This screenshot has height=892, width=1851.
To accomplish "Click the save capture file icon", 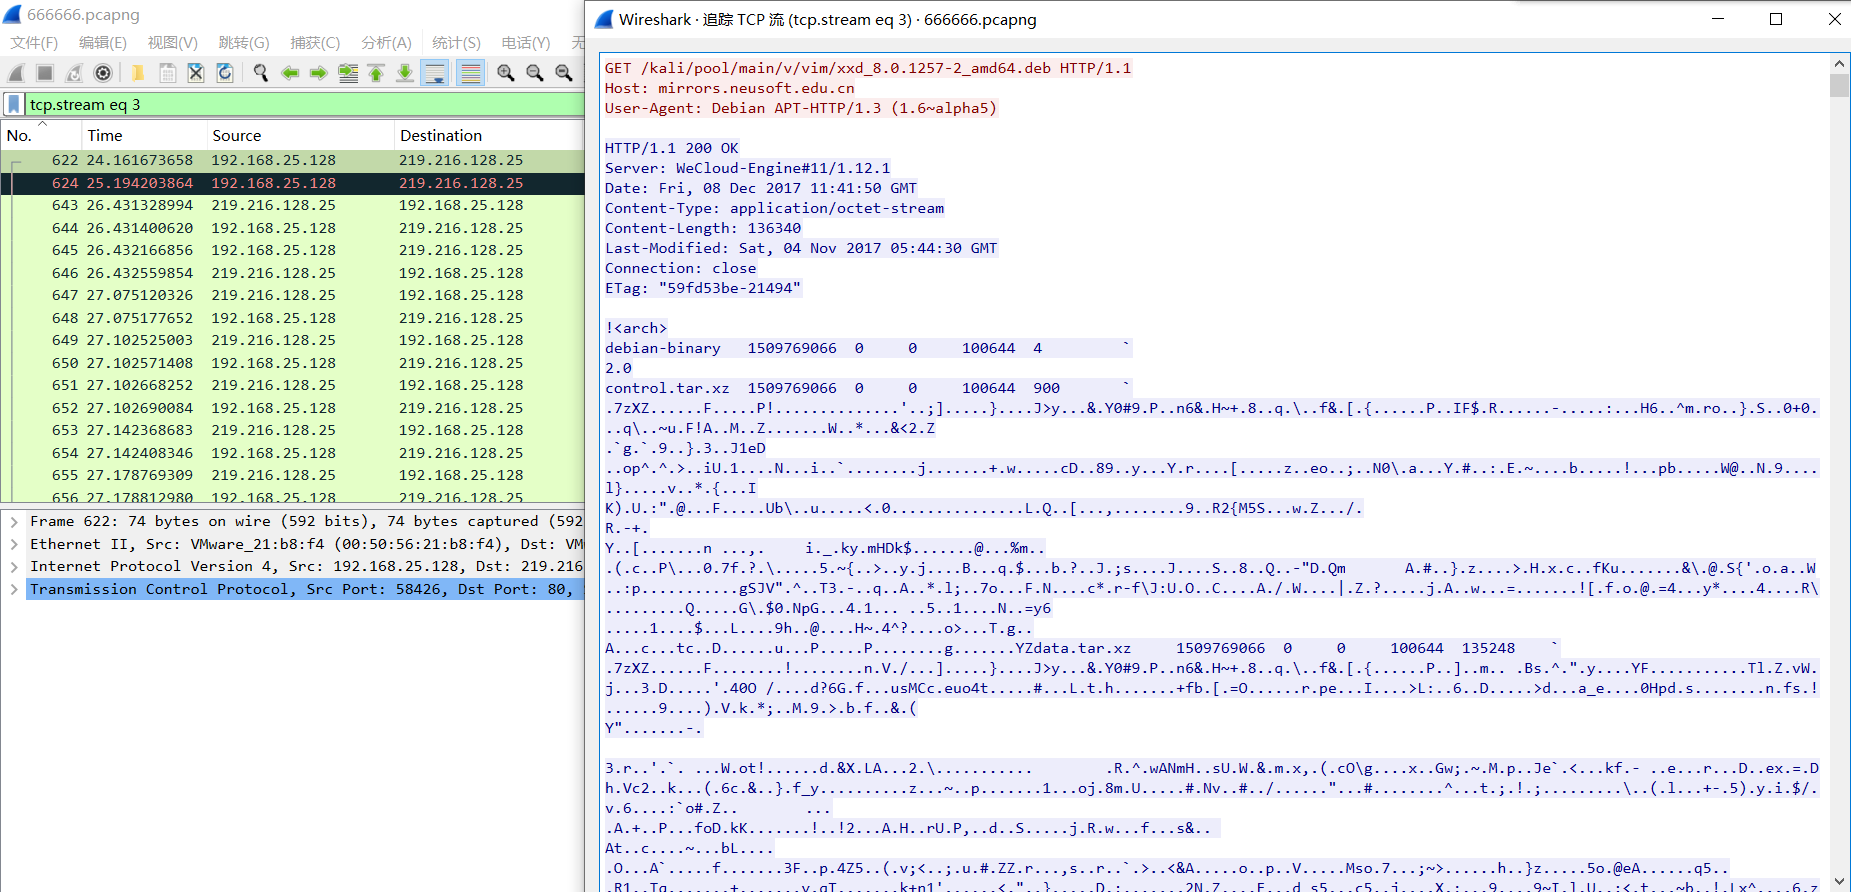I will point(167,73).
